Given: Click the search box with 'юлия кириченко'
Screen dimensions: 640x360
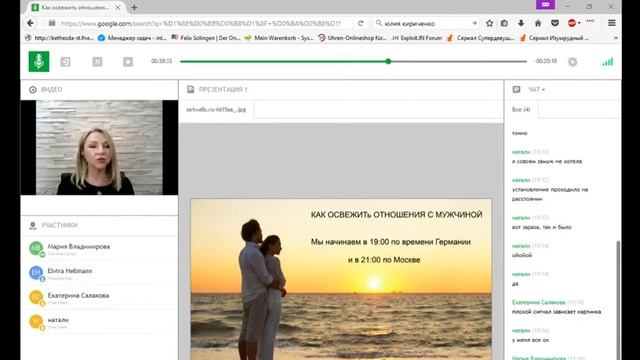Looking at the screenshot, I should (x=427, y=24).
